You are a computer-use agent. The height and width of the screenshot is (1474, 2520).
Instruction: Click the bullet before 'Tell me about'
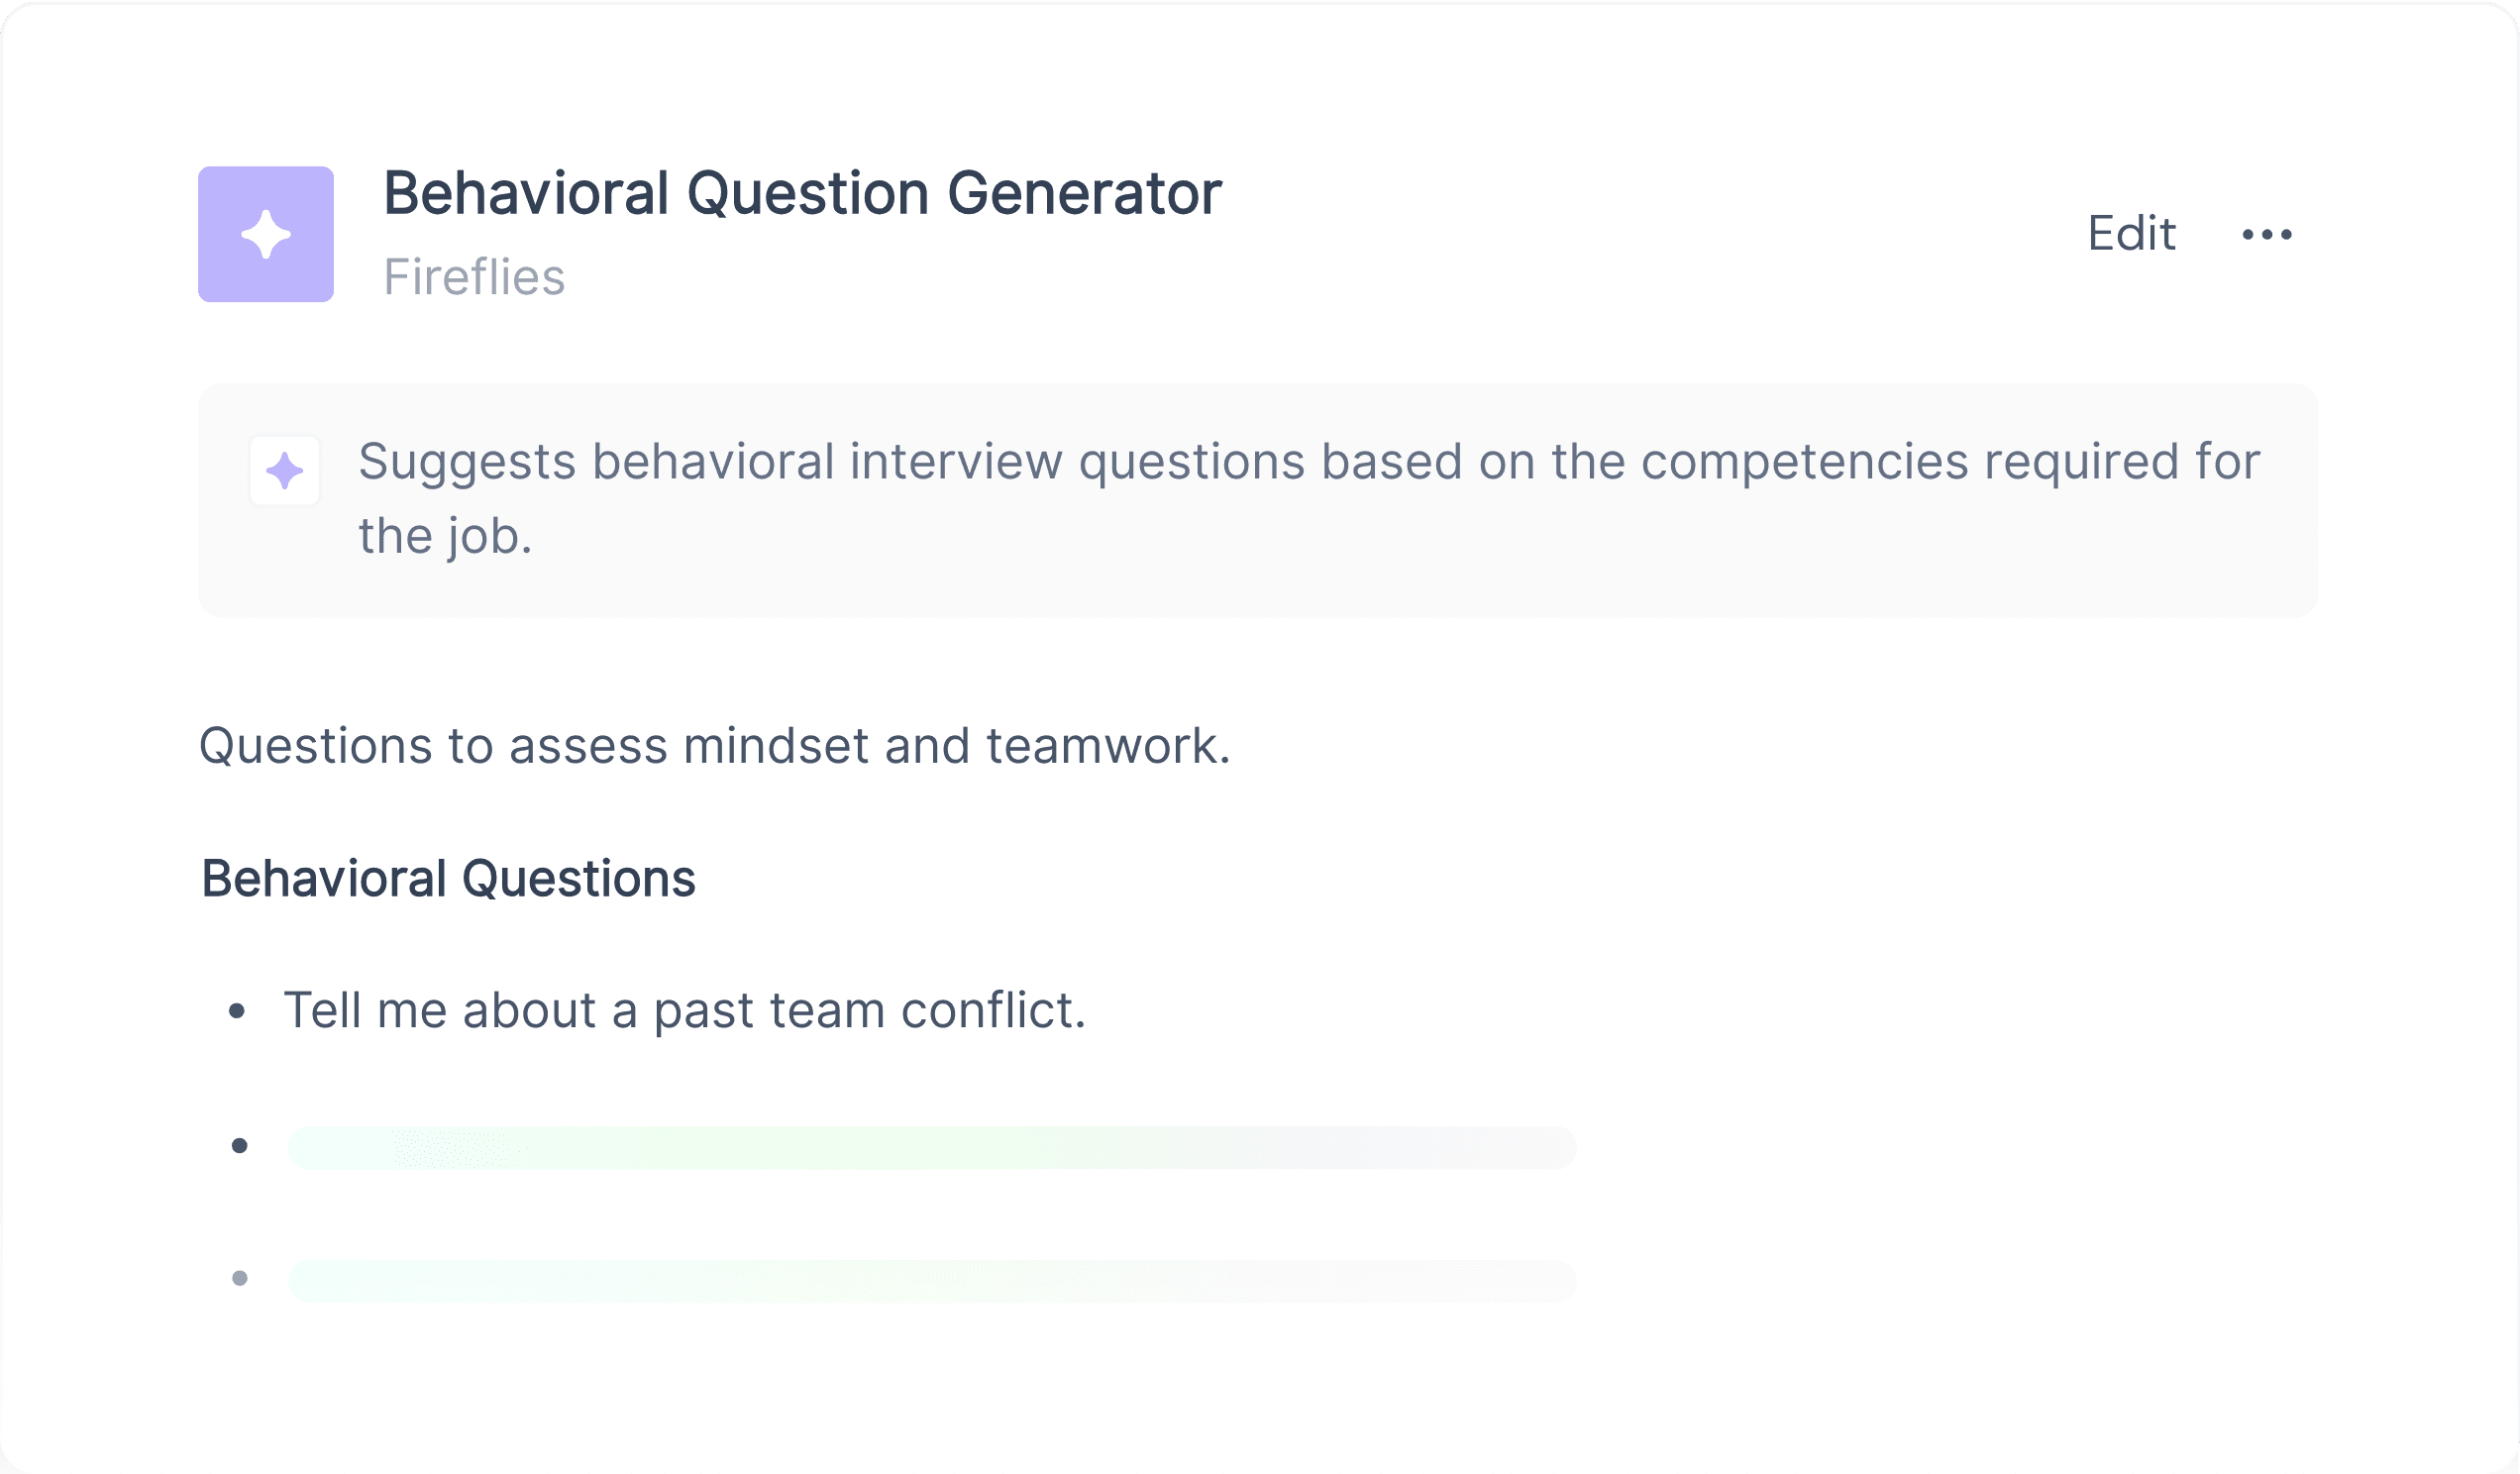tap(237, 1011)
